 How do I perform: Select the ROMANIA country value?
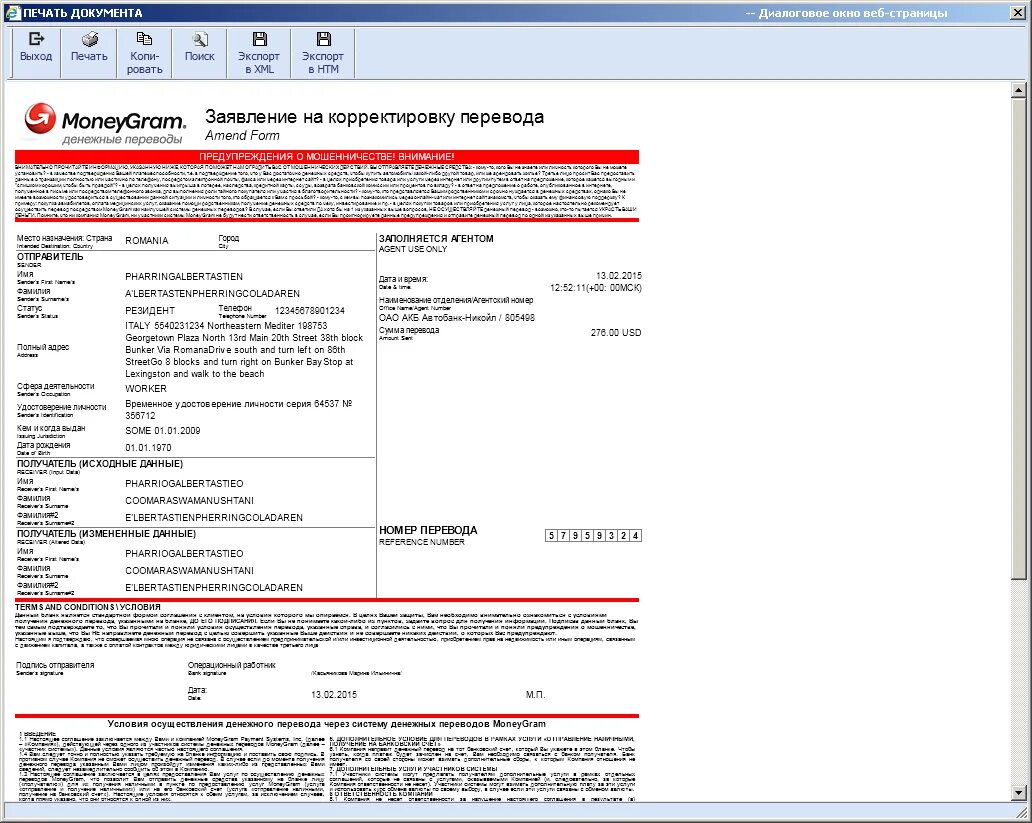[x=147, y=241]
